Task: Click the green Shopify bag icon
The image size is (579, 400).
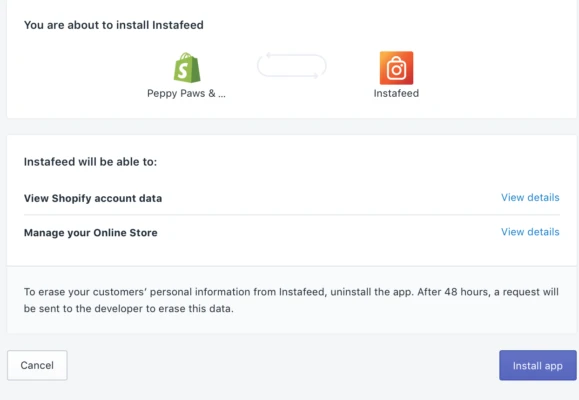Action: (187, 68)
